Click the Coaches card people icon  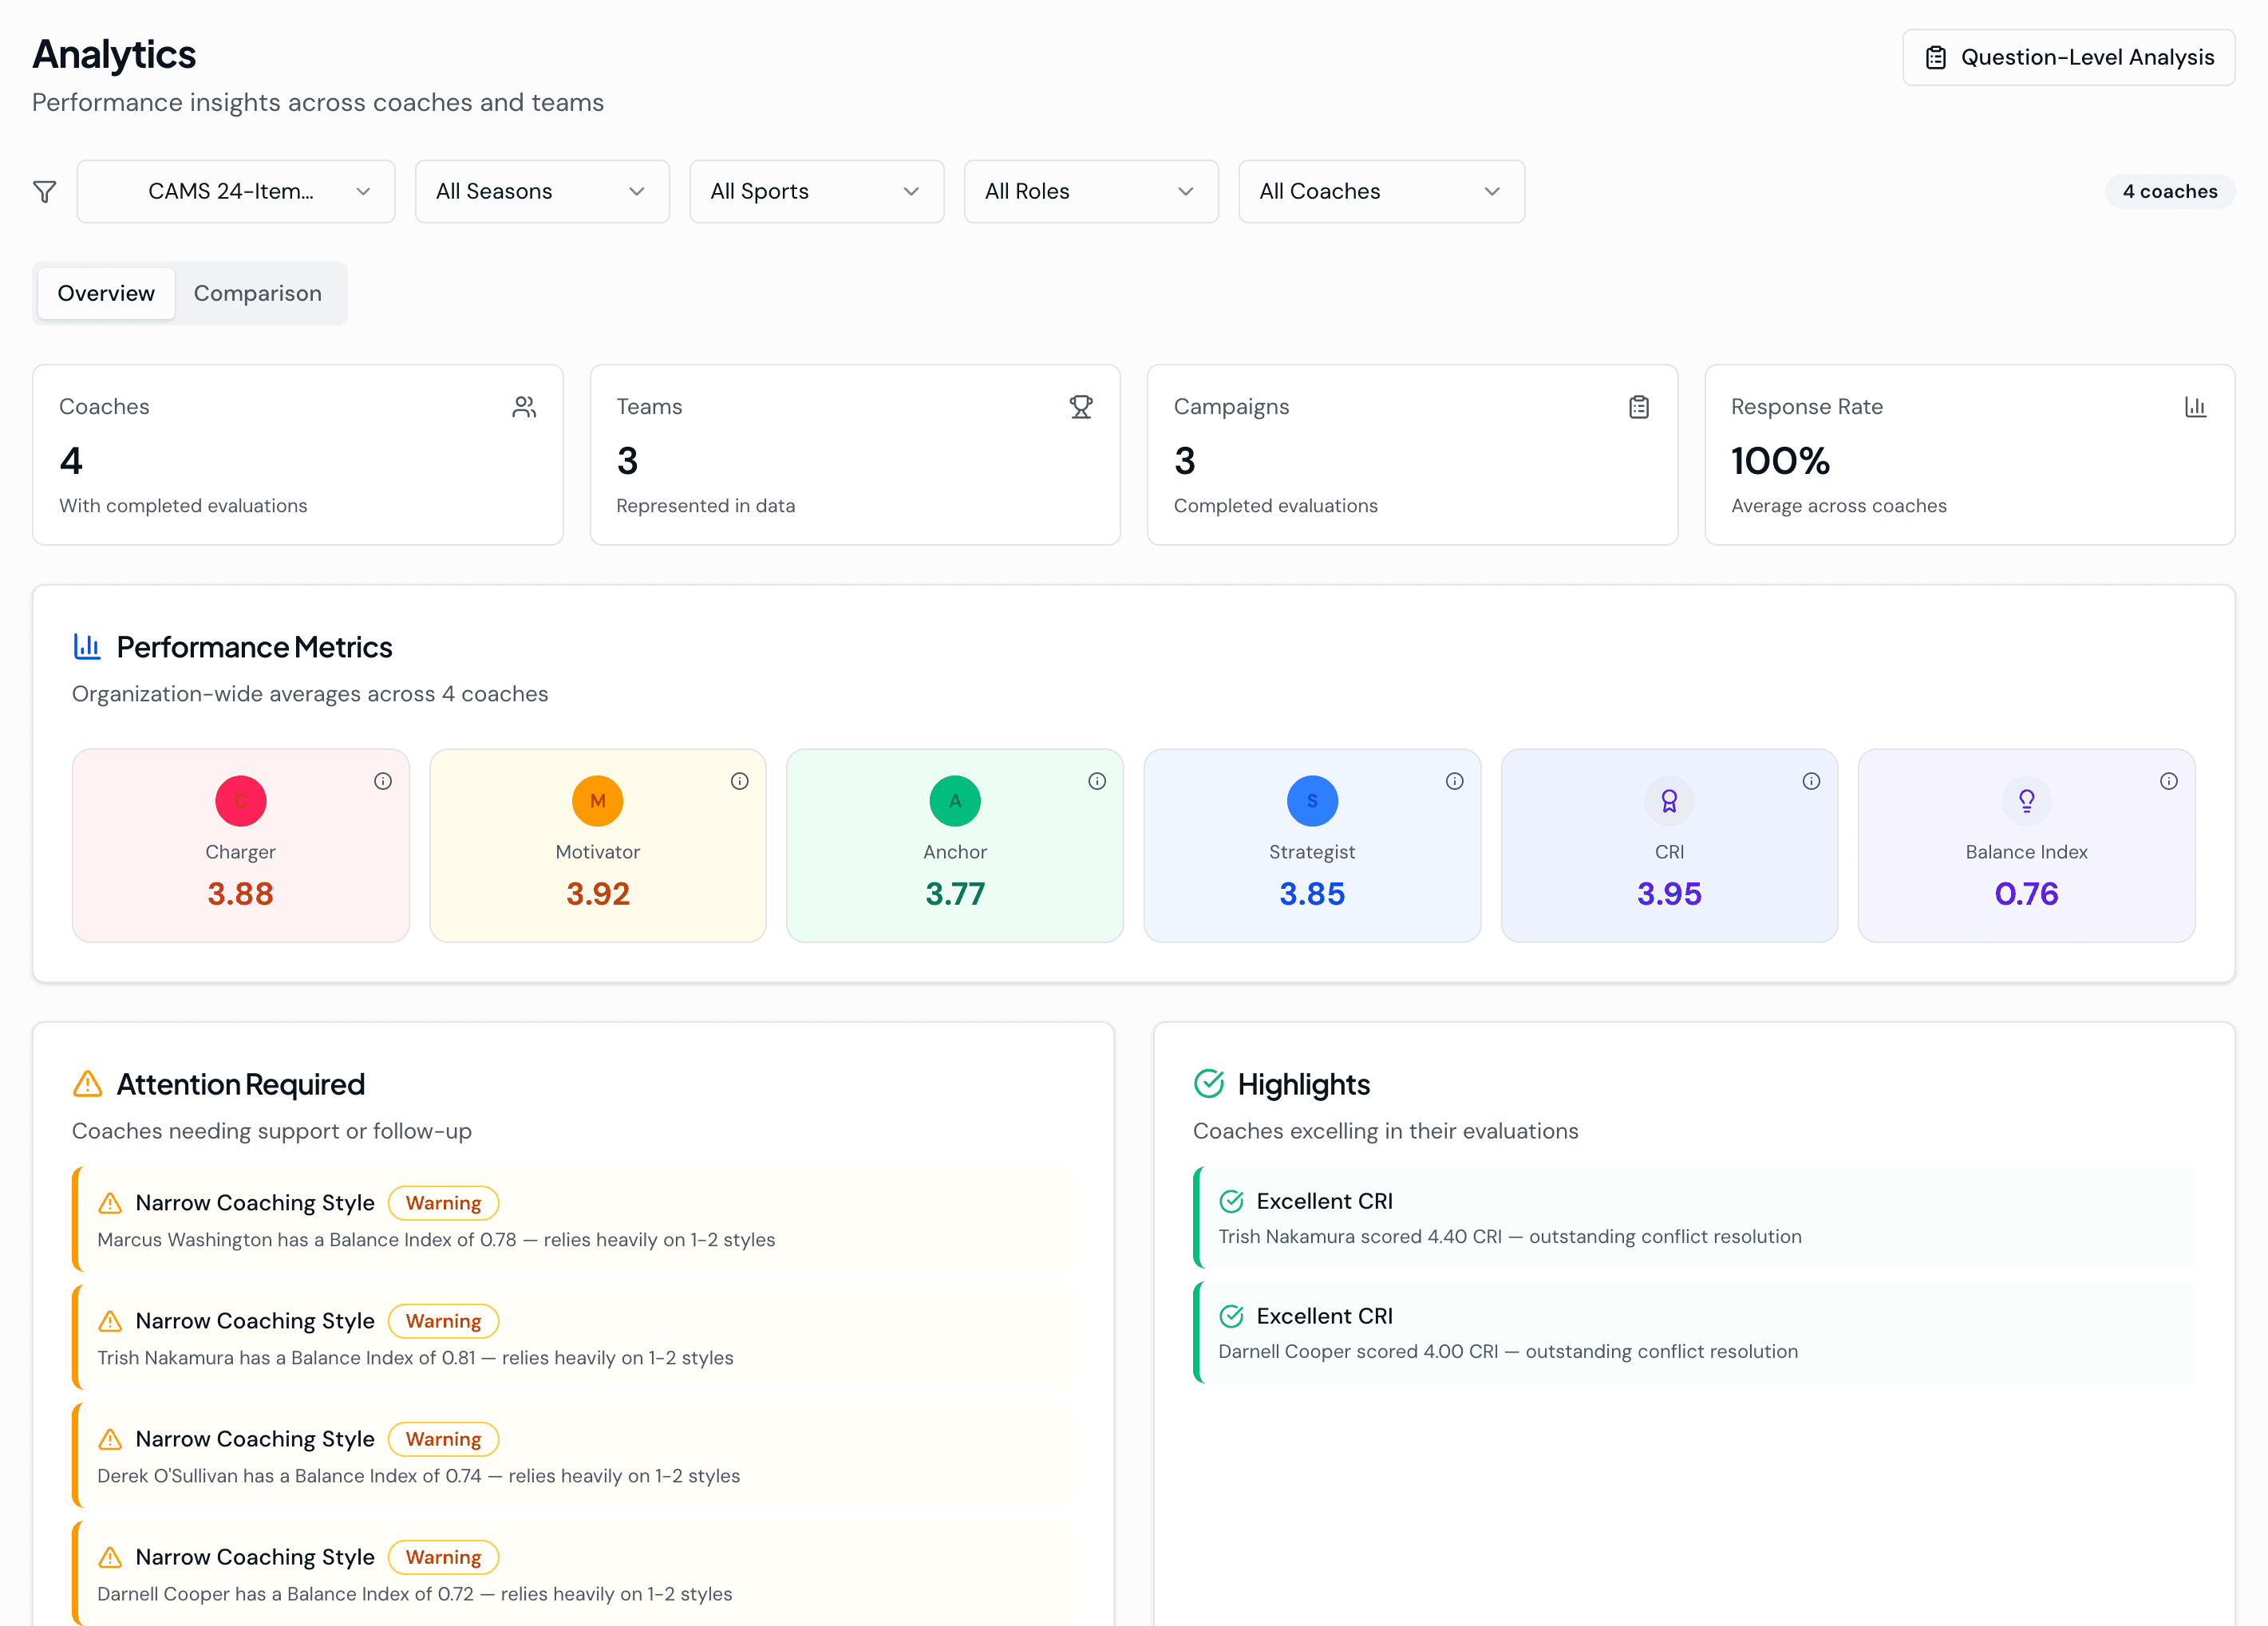coord(524,407)
